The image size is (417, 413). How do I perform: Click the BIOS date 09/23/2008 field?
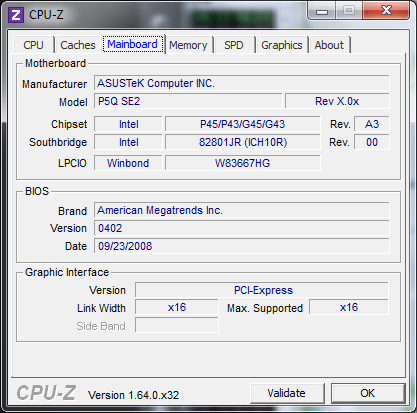point(241,246)
